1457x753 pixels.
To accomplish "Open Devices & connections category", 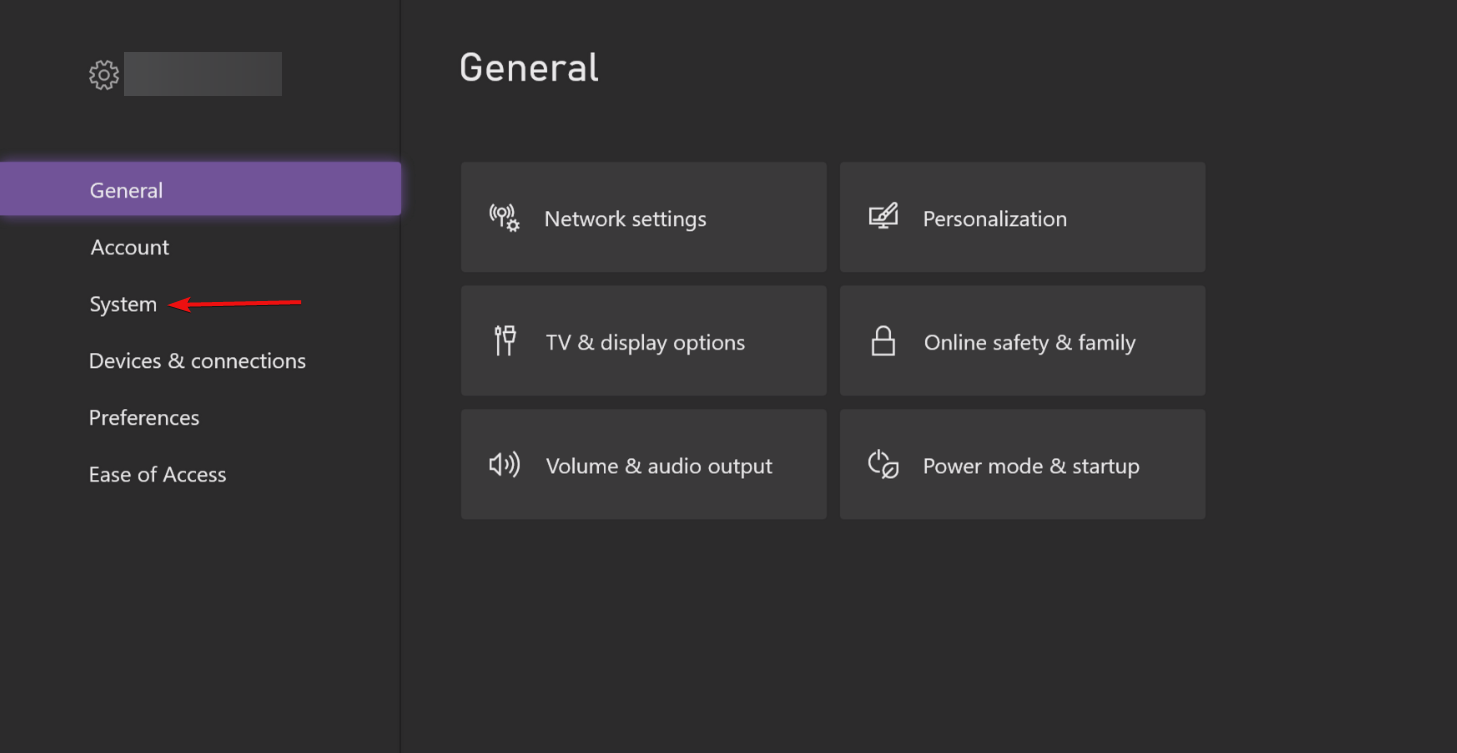I will click(x=197, y=361).
